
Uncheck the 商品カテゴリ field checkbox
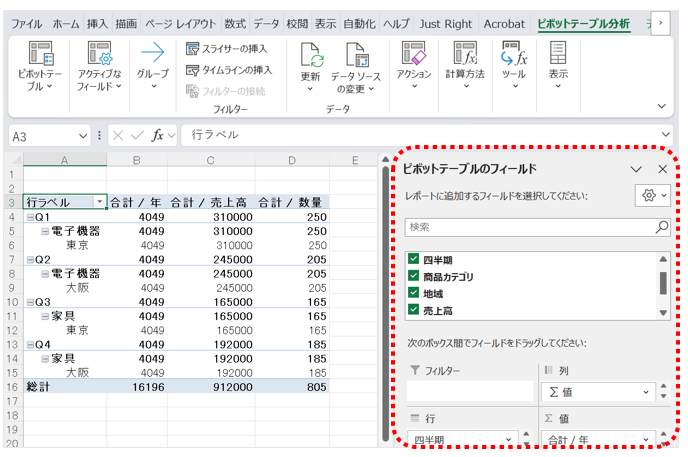click(x=413, y=276)
